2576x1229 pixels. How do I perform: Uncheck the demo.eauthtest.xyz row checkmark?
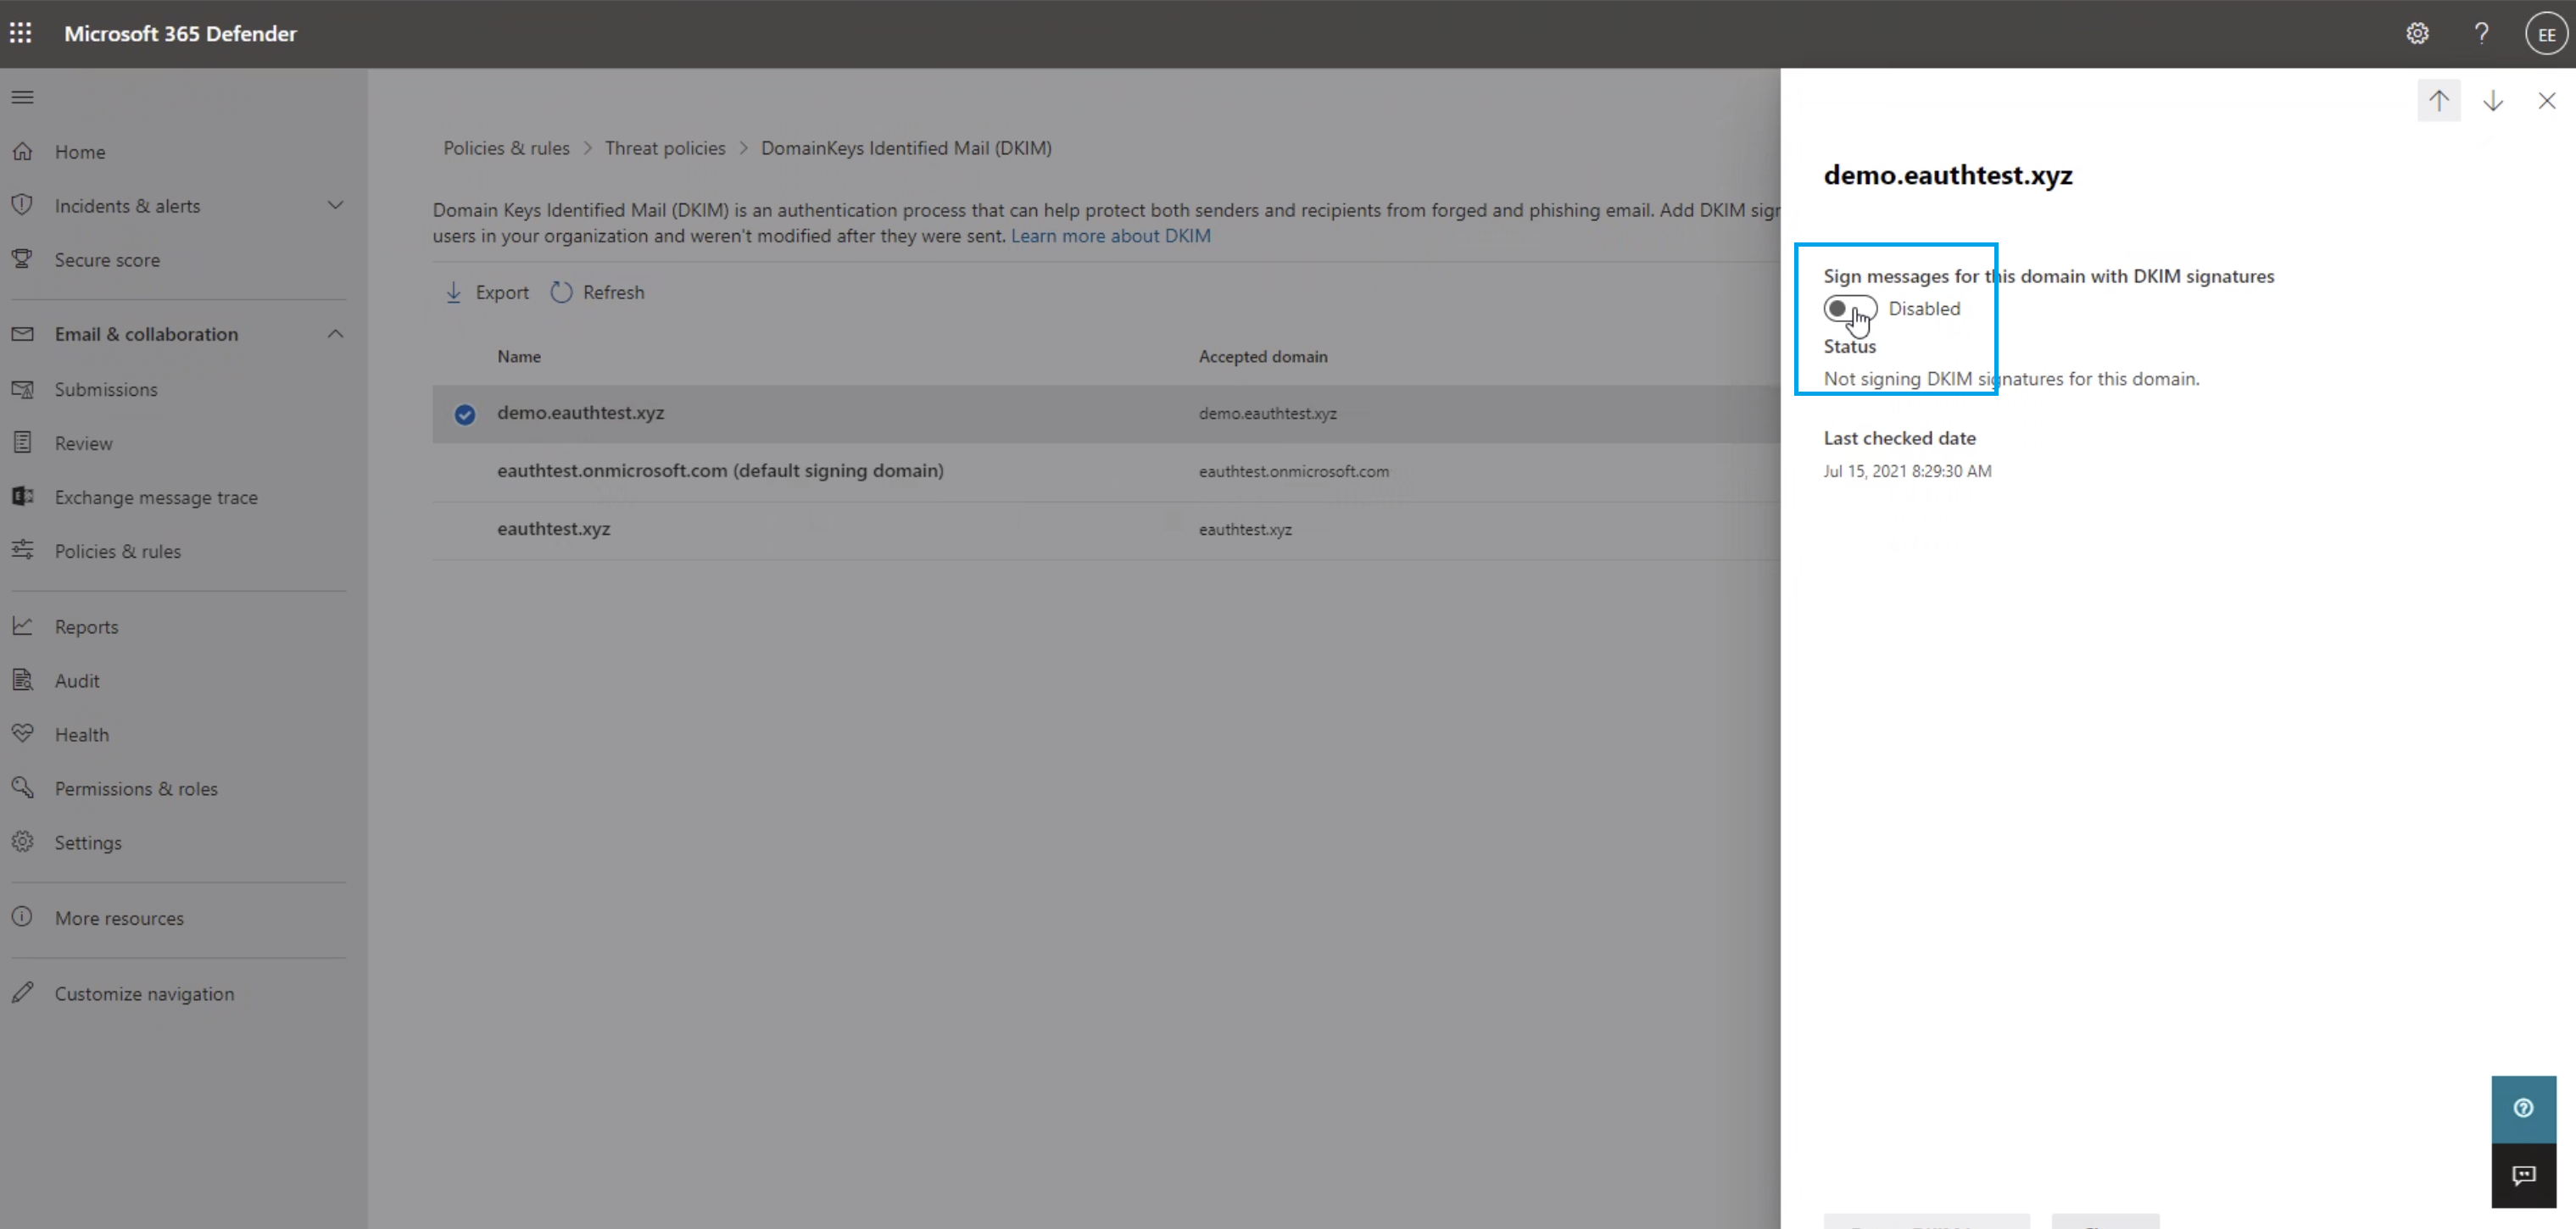pos(465,414)
